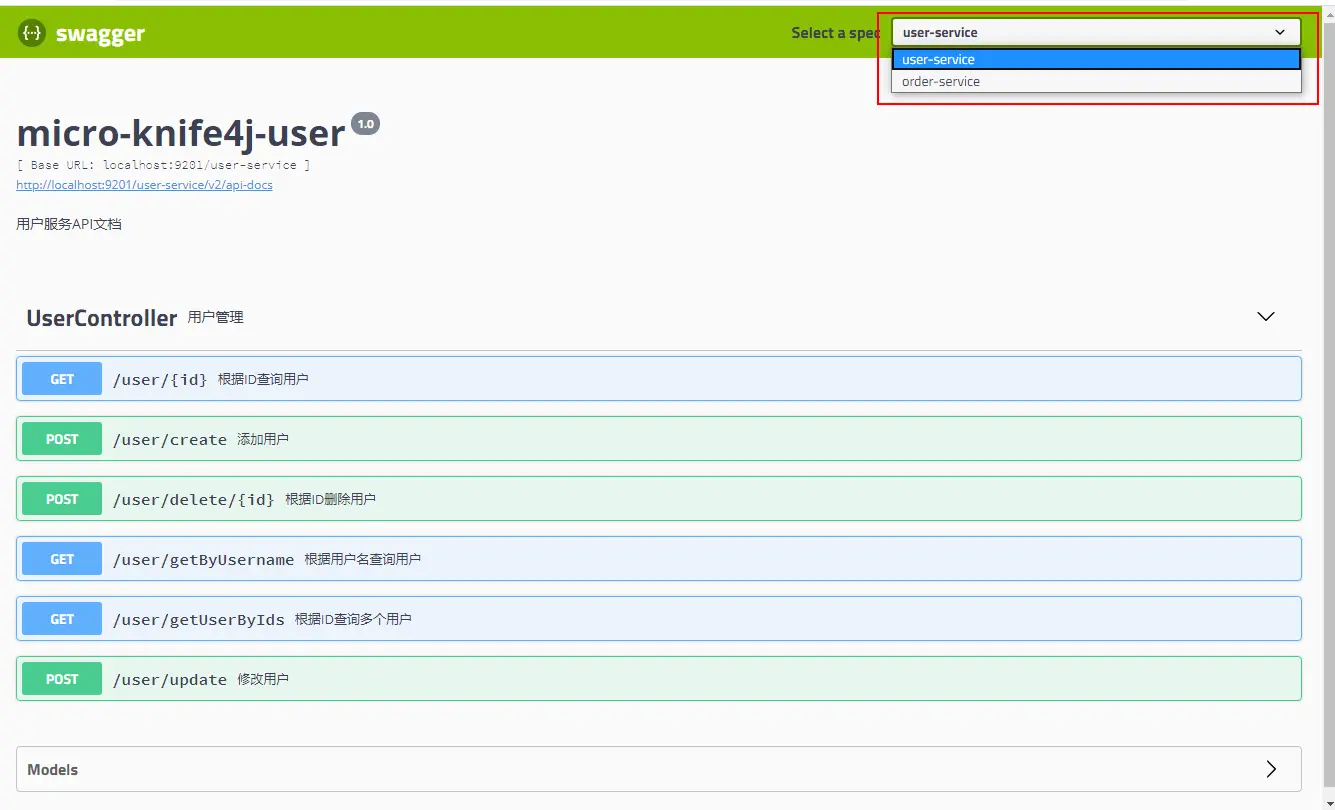Expand the Models section arrow

click(x=1271, y=769)
